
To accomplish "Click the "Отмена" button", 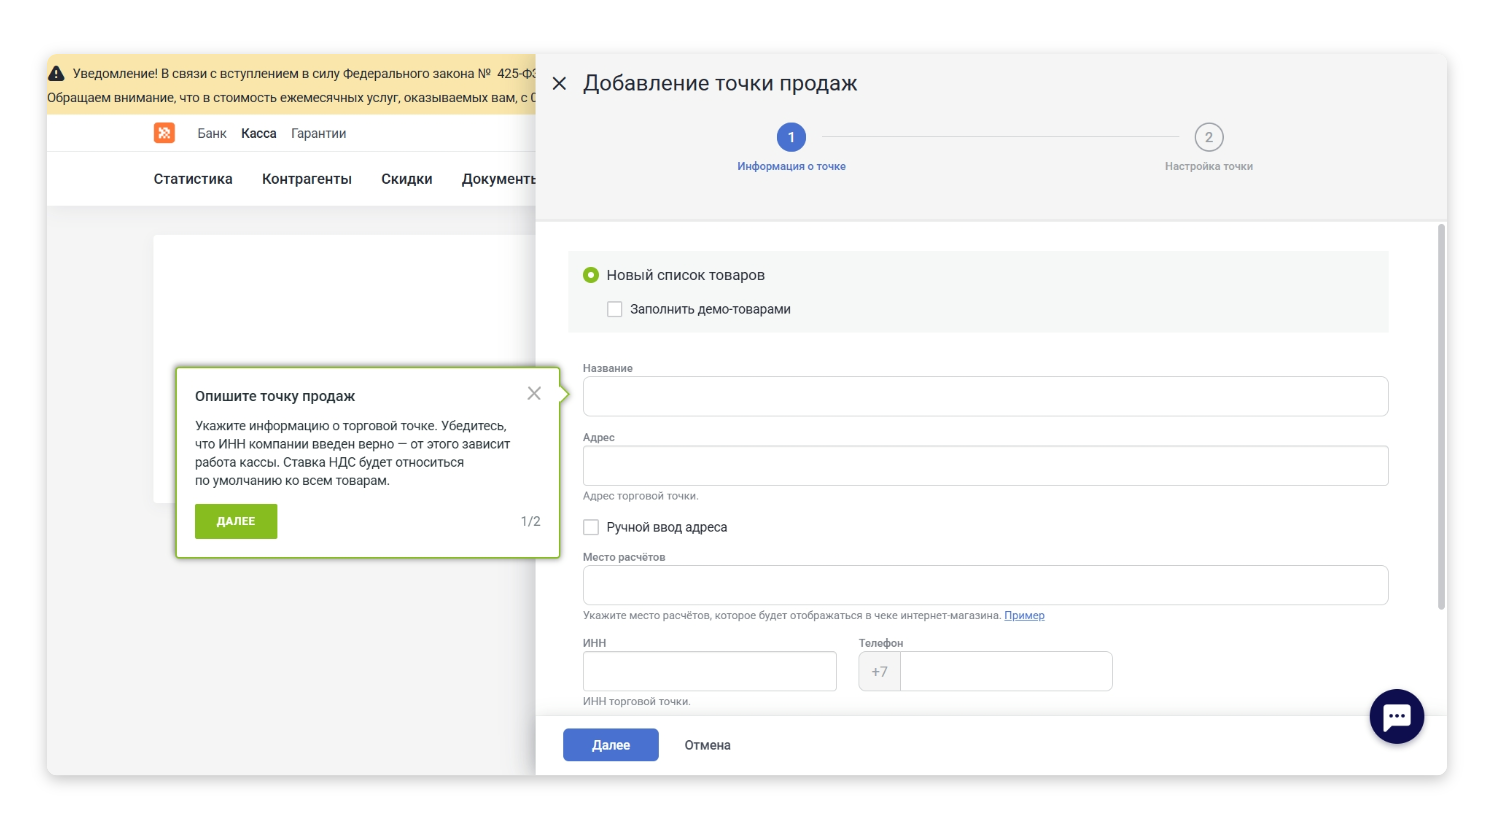I will tap(707, 745).
